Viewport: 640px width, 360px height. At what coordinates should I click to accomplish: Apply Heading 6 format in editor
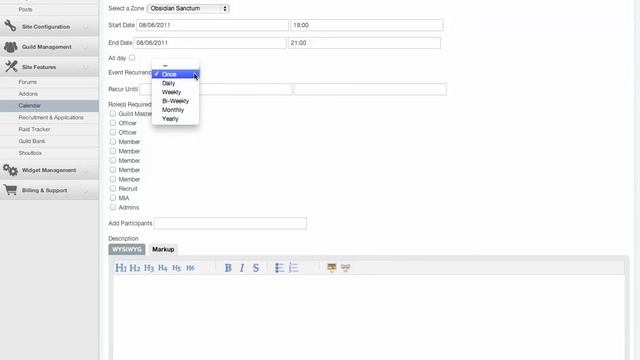pos(190,268)
